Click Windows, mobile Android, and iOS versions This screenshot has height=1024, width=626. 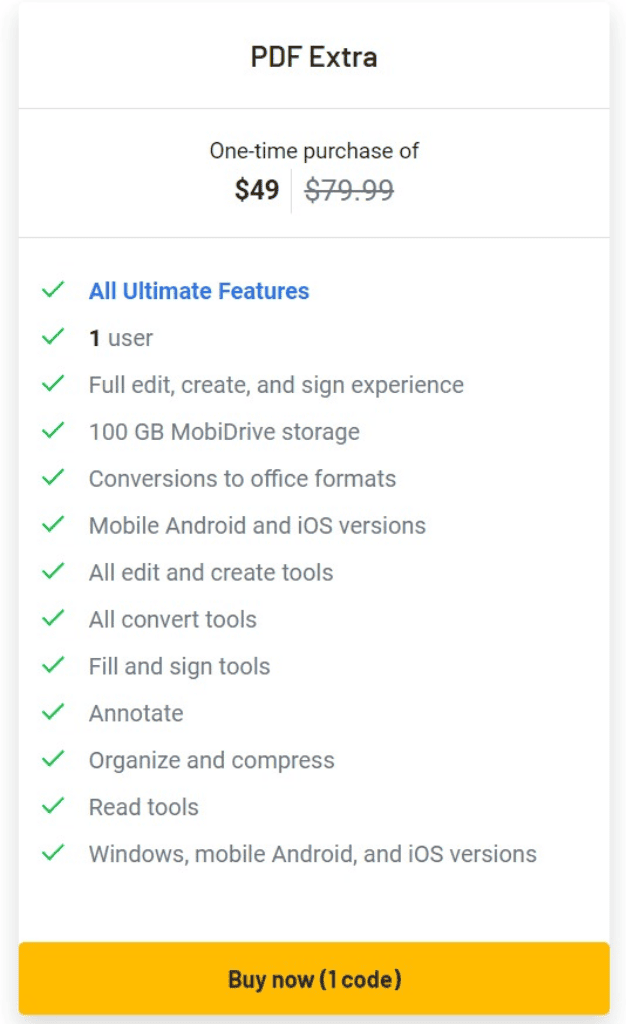[312, 854]
